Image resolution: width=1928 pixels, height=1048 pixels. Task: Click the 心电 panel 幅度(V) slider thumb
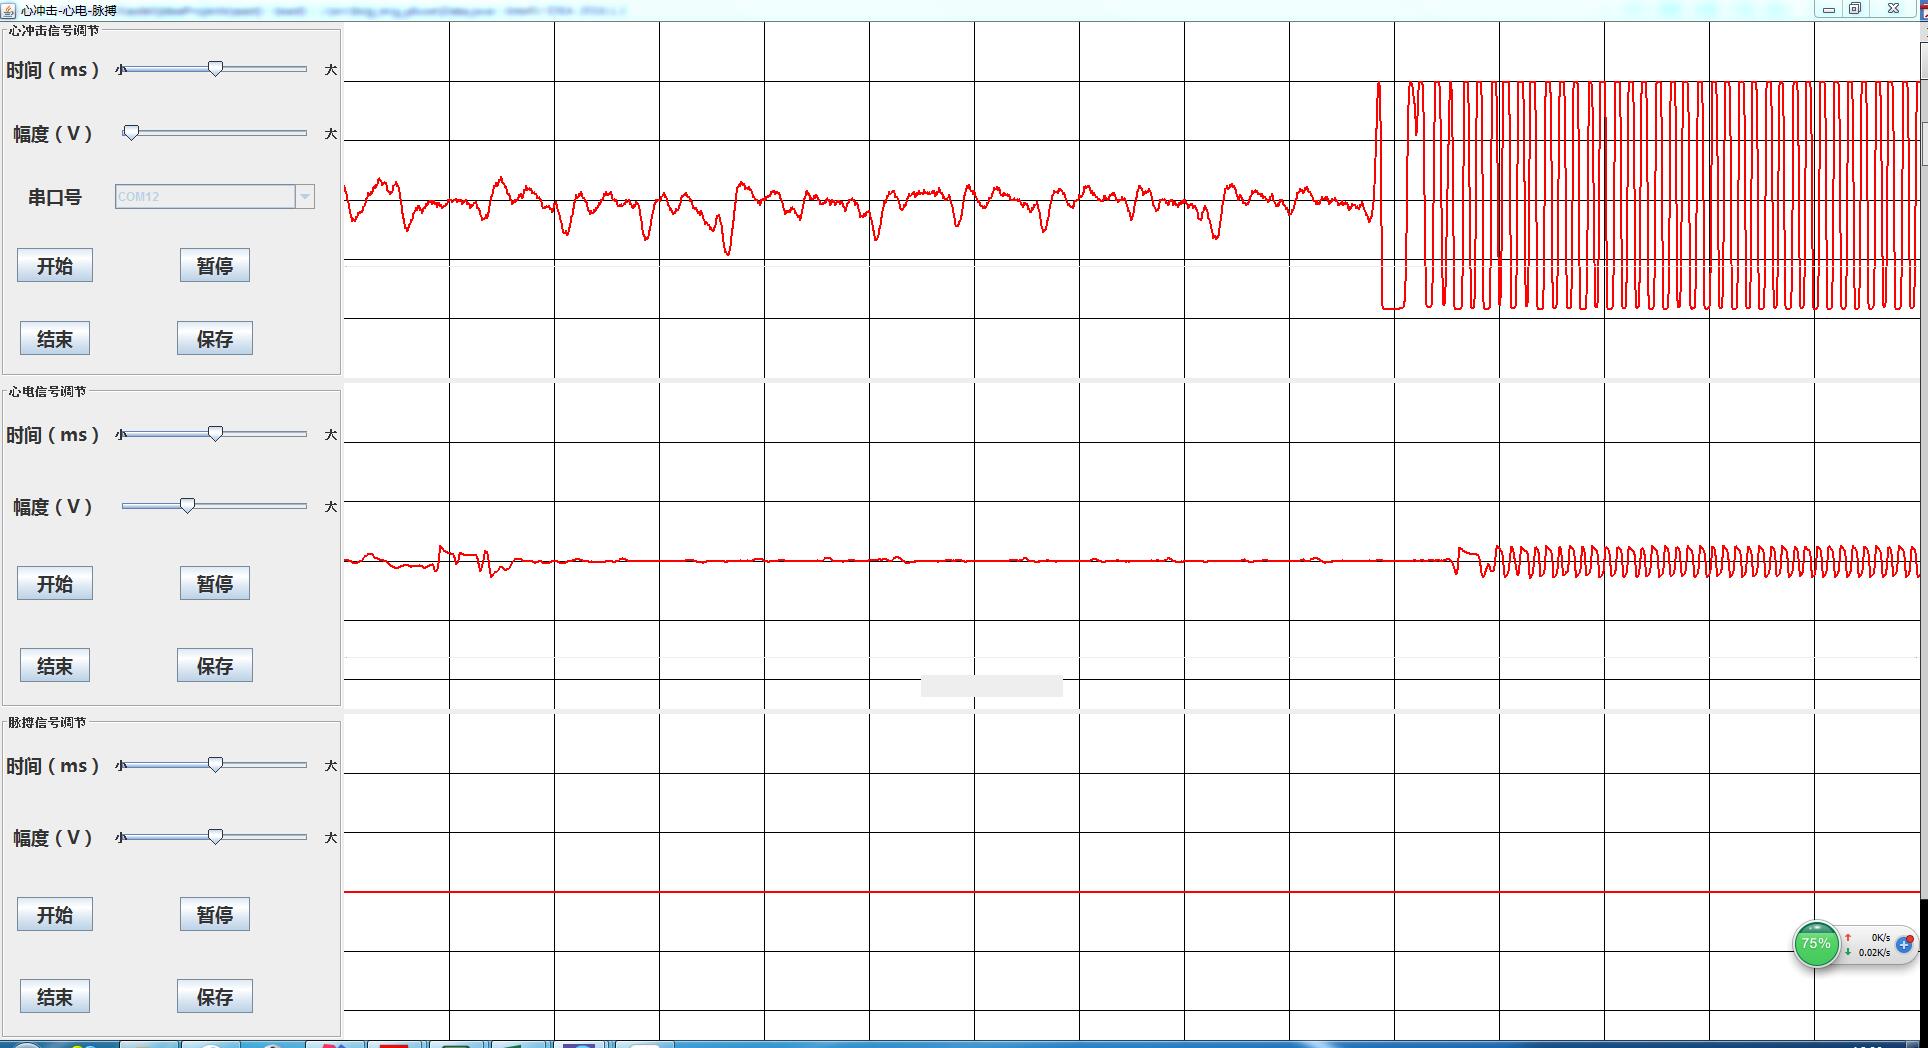(187, 505)
